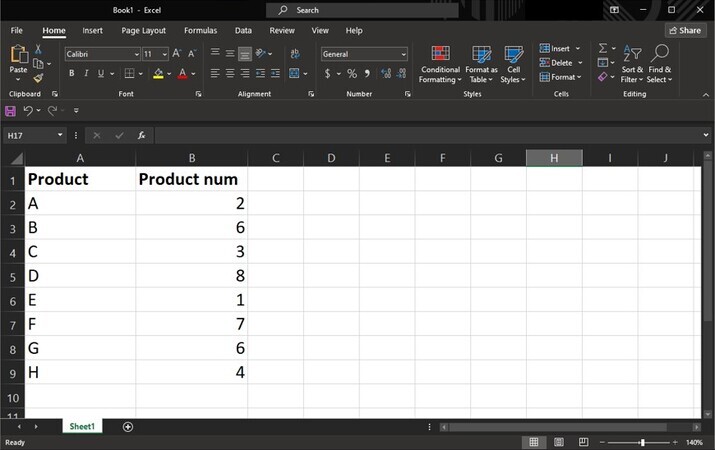Decrease indent in Alignment group
715x450 pixels.
[260, 73]
